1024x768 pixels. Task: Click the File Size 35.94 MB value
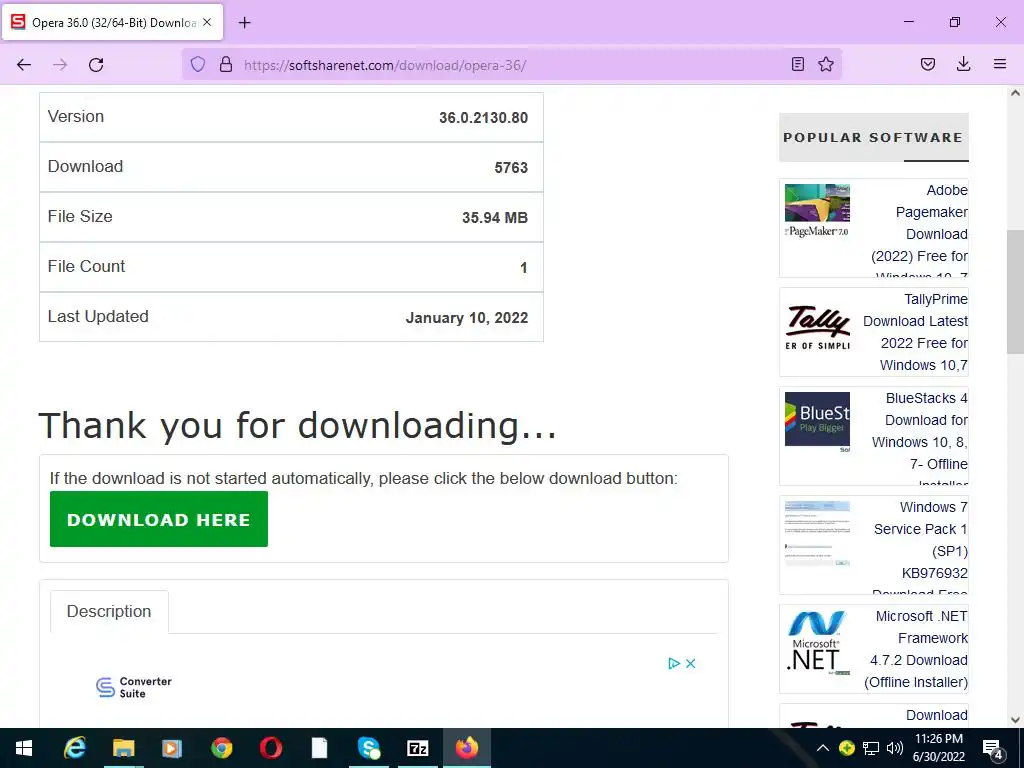click(x=494, y=217)
